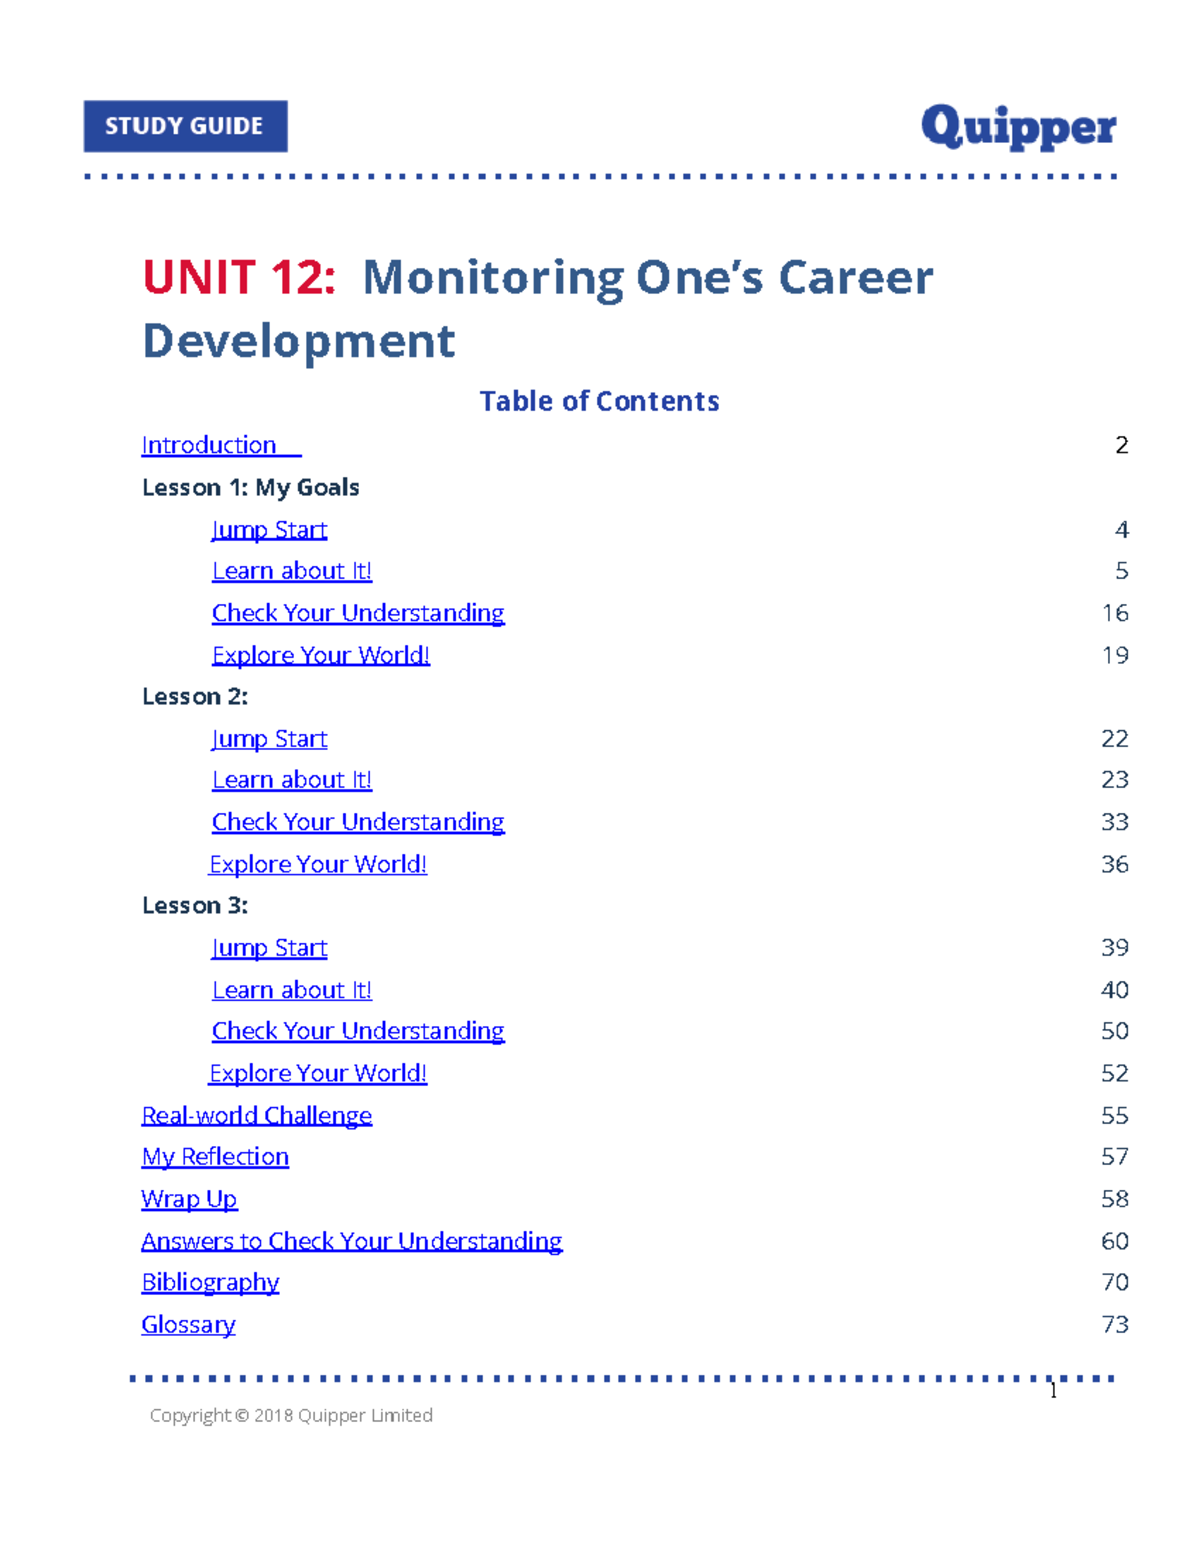This screenshot has width=1200, height=1553.
Task: Open the Wrap Up section
Action: pyautogui.click(x=189, y=1199)
